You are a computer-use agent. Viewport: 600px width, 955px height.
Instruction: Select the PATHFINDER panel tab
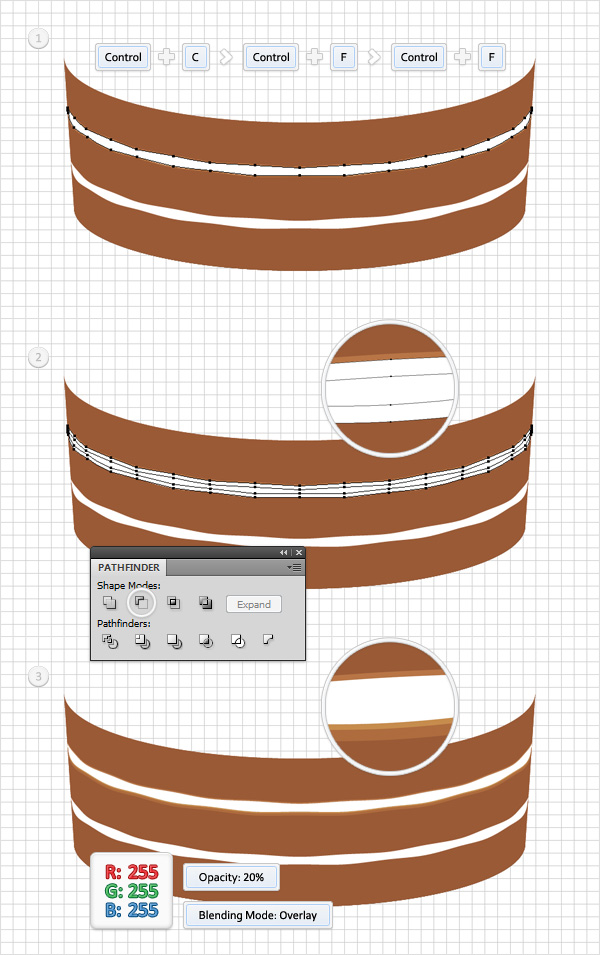pyautogui.click(x=129, y=567)
